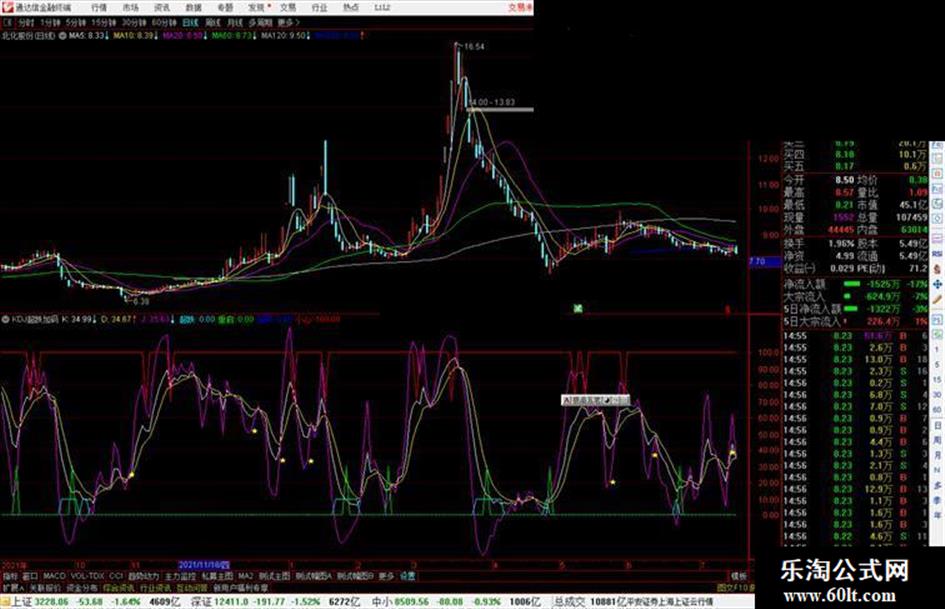This screenshot has width=945, height=609.
Task: Switch chart to 30分钟 period
Action: [x=134, y=22]
